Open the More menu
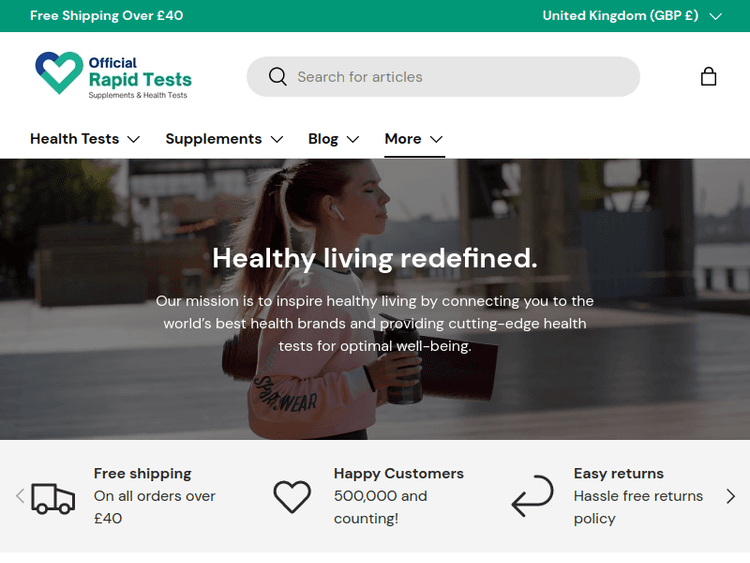750x563 pixels. 413,139
